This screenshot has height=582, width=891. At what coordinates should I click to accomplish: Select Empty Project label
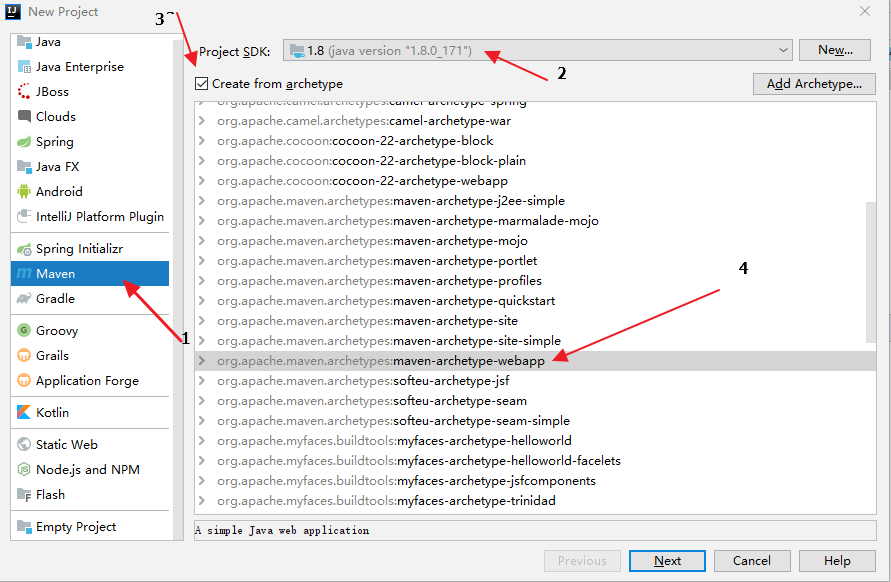76,526
